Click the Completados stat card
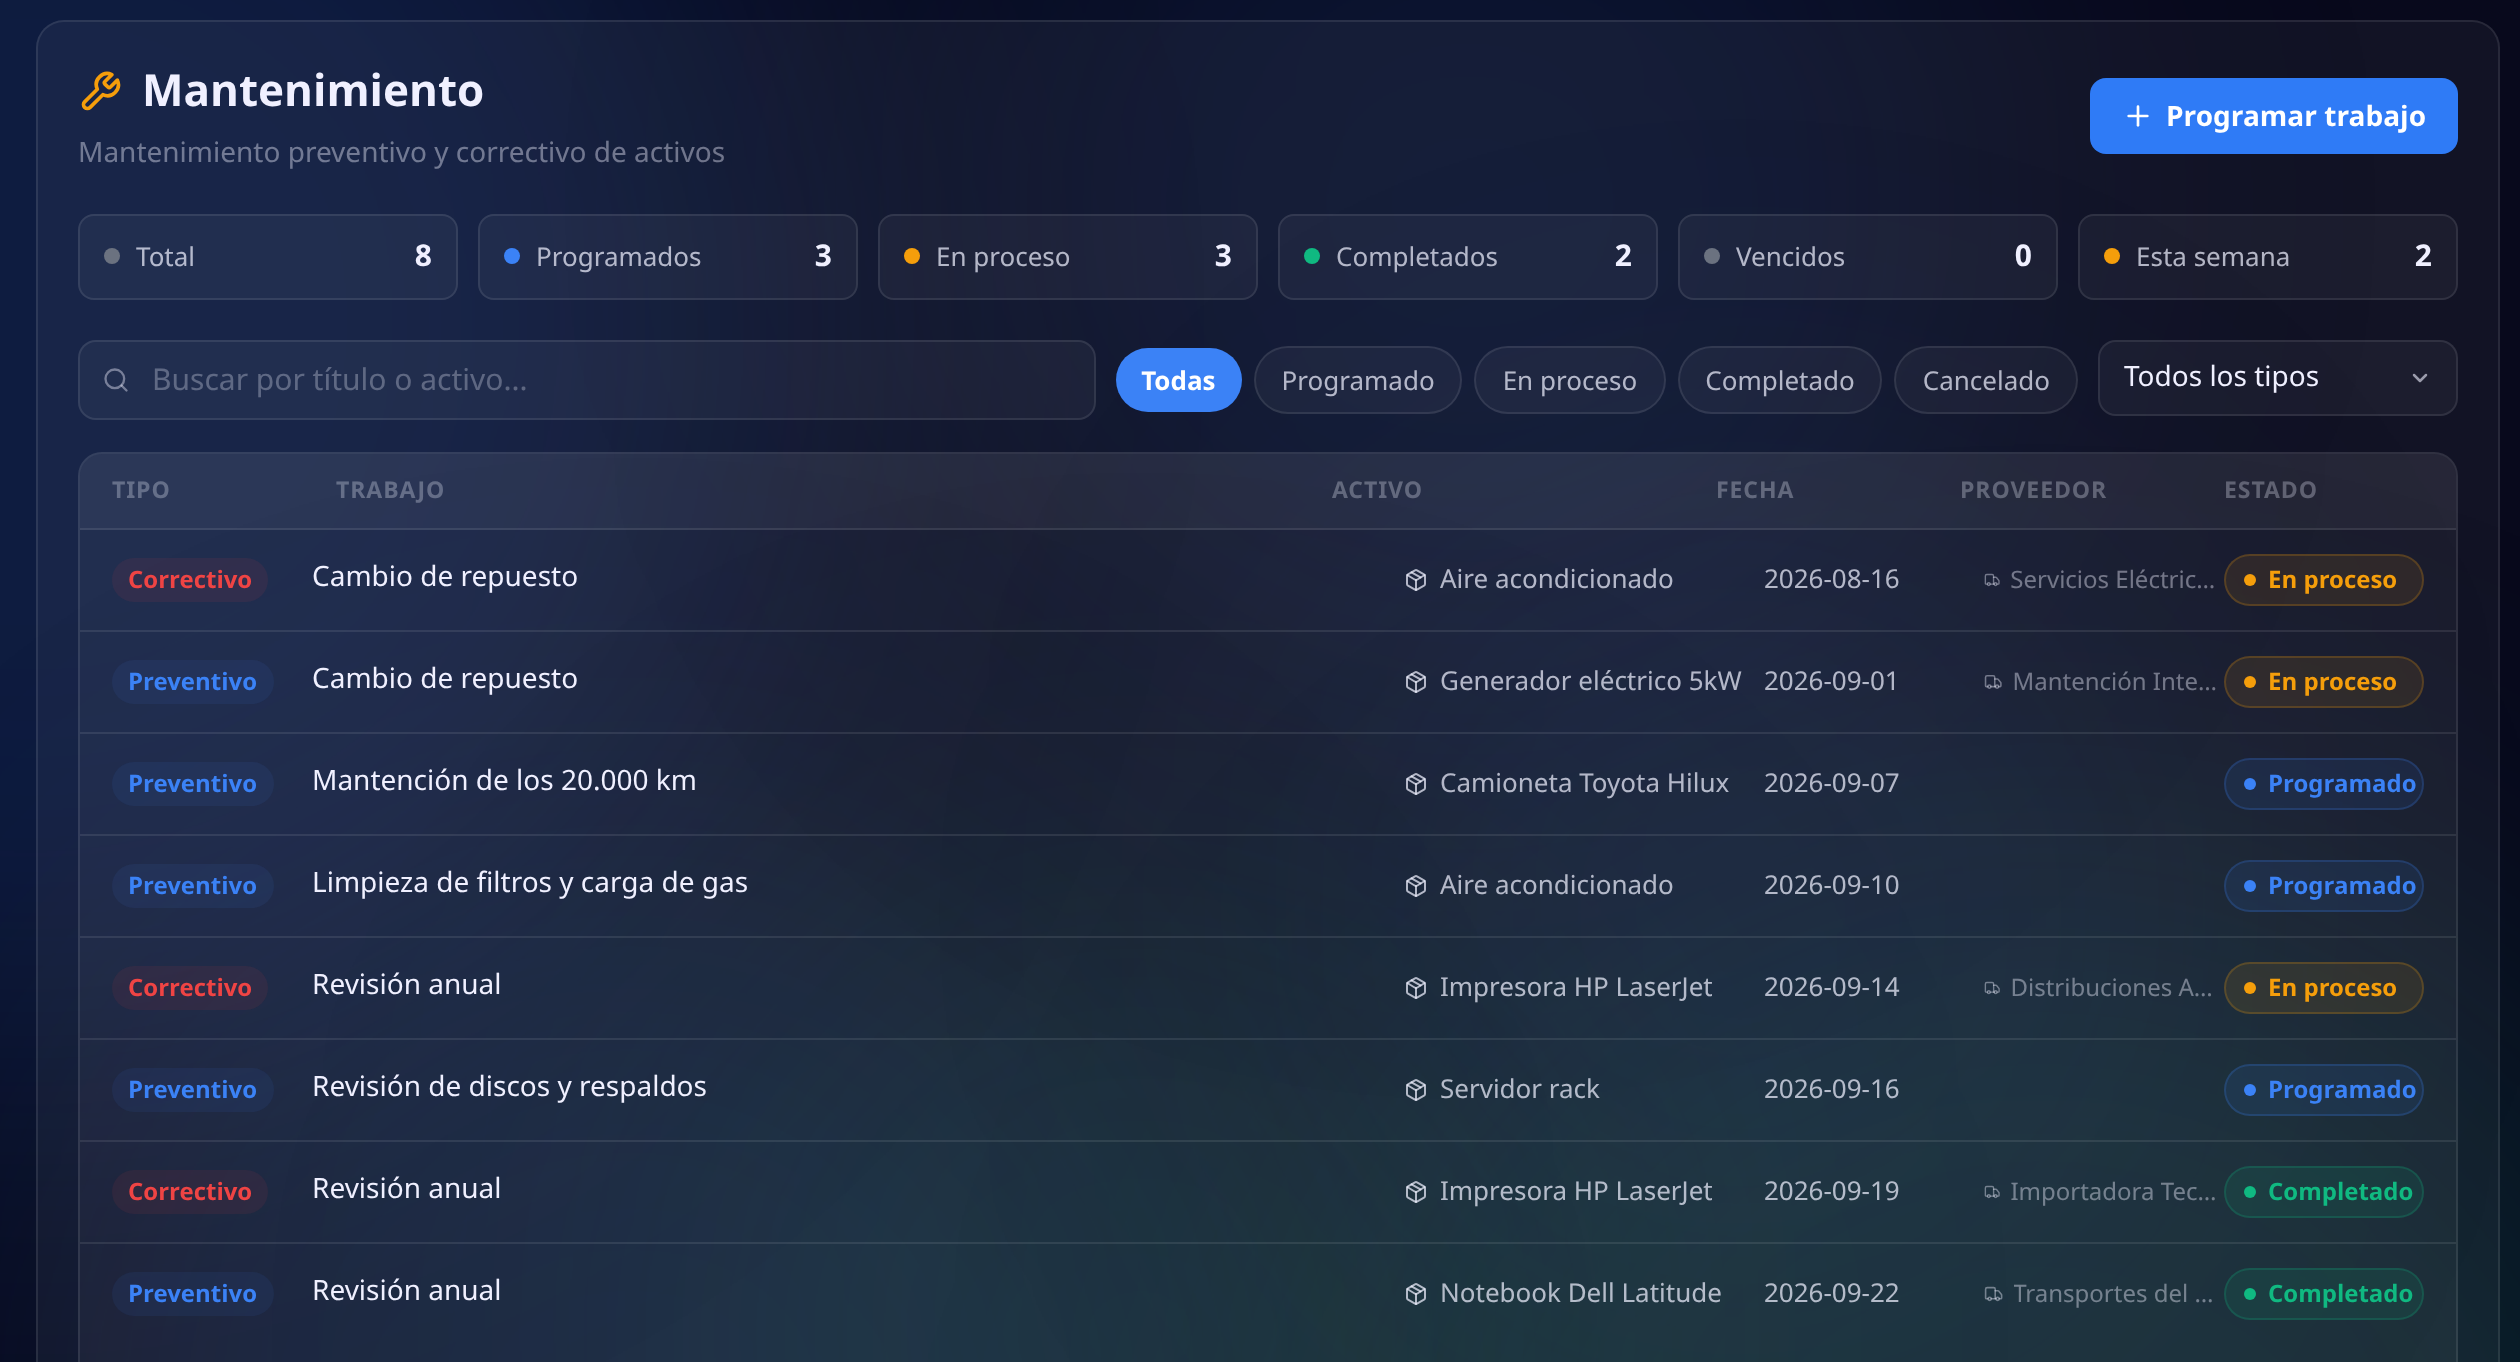This screenshot has height=1362, width=2520. click(x=1468, y=257)
